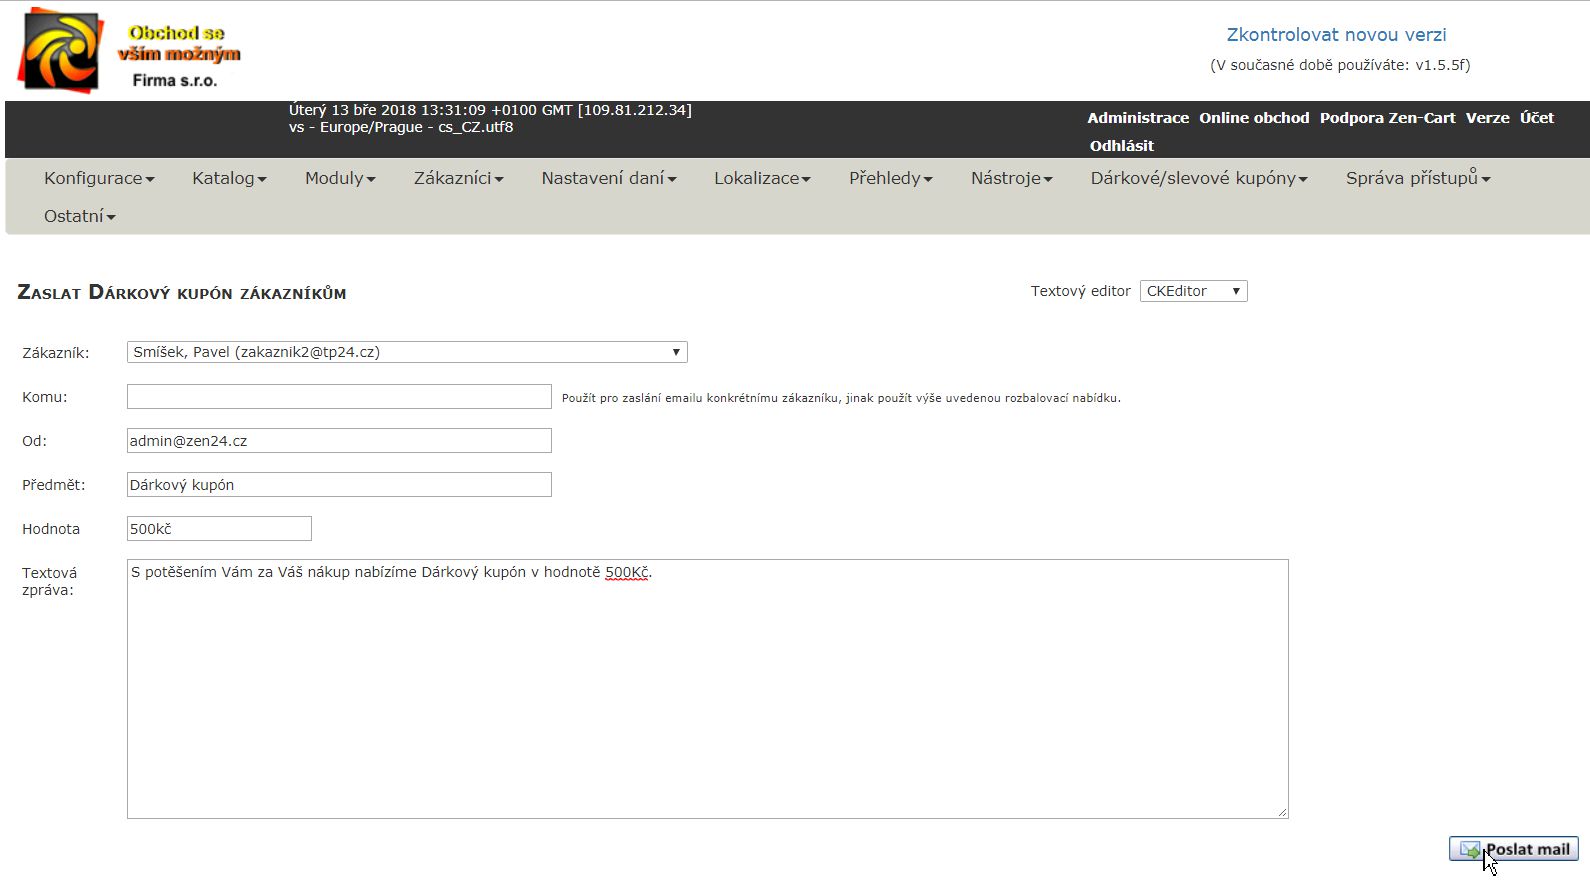Expand the Dárkové/slevové kupóny menu
This screenshot has height=884, width=1590.
(x=1198, y=178)
